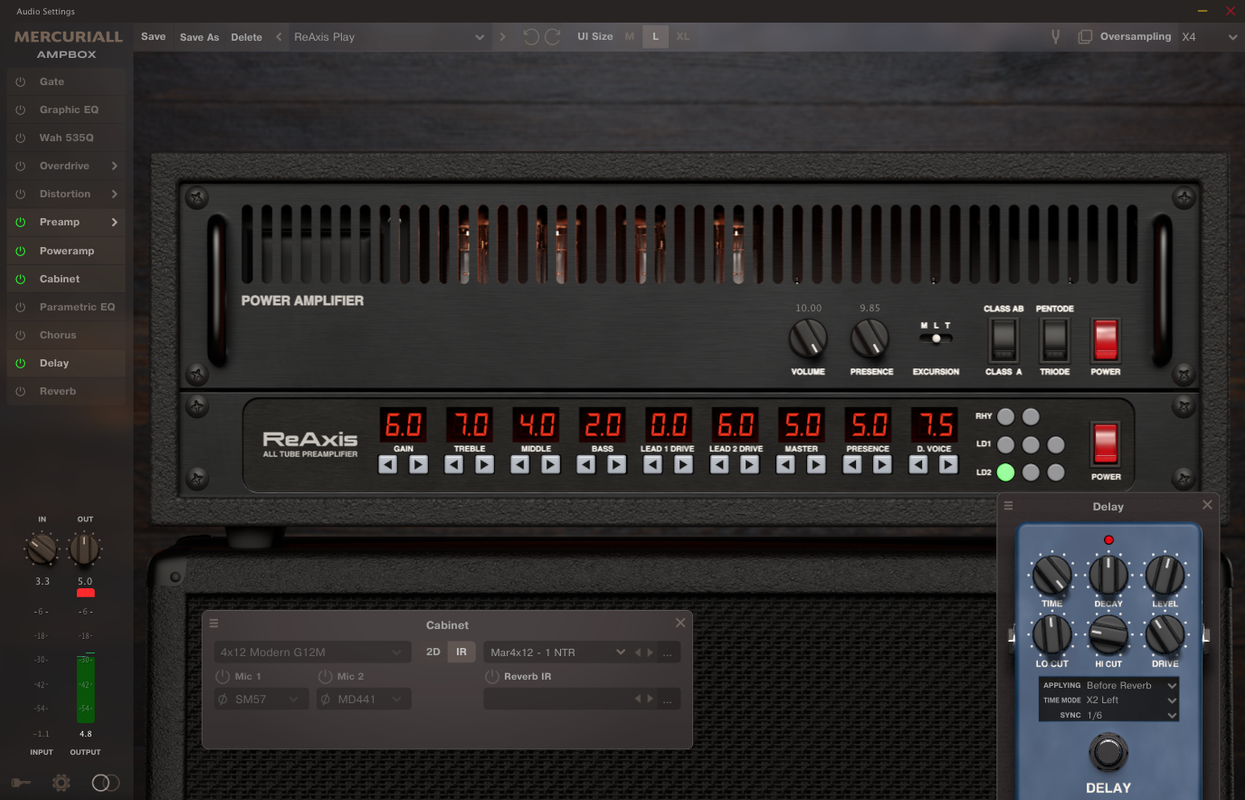Enable the Wah 535Q power icon
The image size is (1245, 800).
click(x=20, y=138)
